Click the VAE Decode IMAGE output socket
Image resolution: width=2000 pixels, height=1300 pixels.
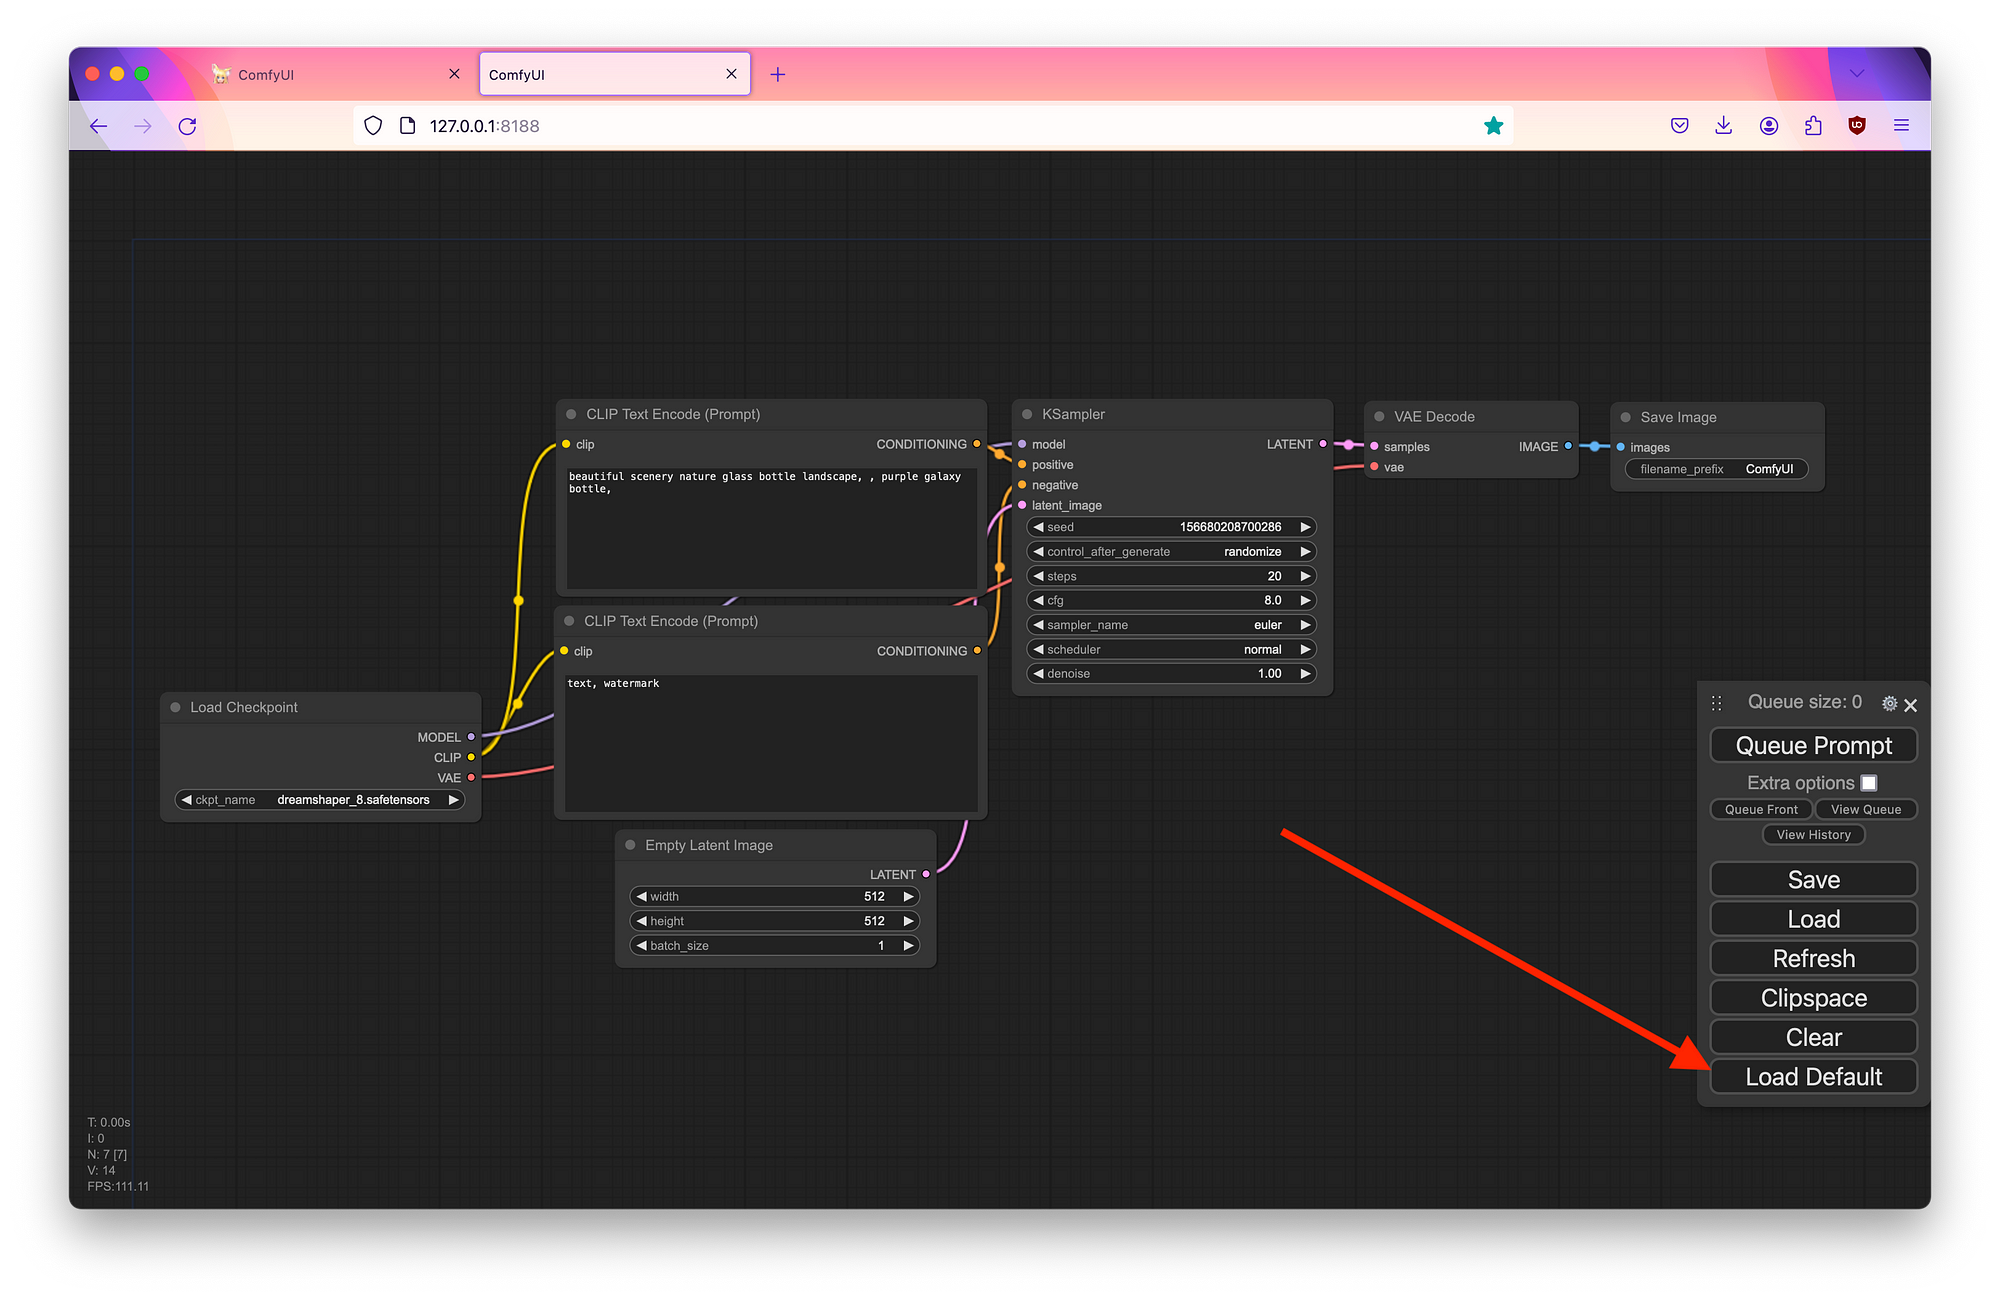[1568, 446]
